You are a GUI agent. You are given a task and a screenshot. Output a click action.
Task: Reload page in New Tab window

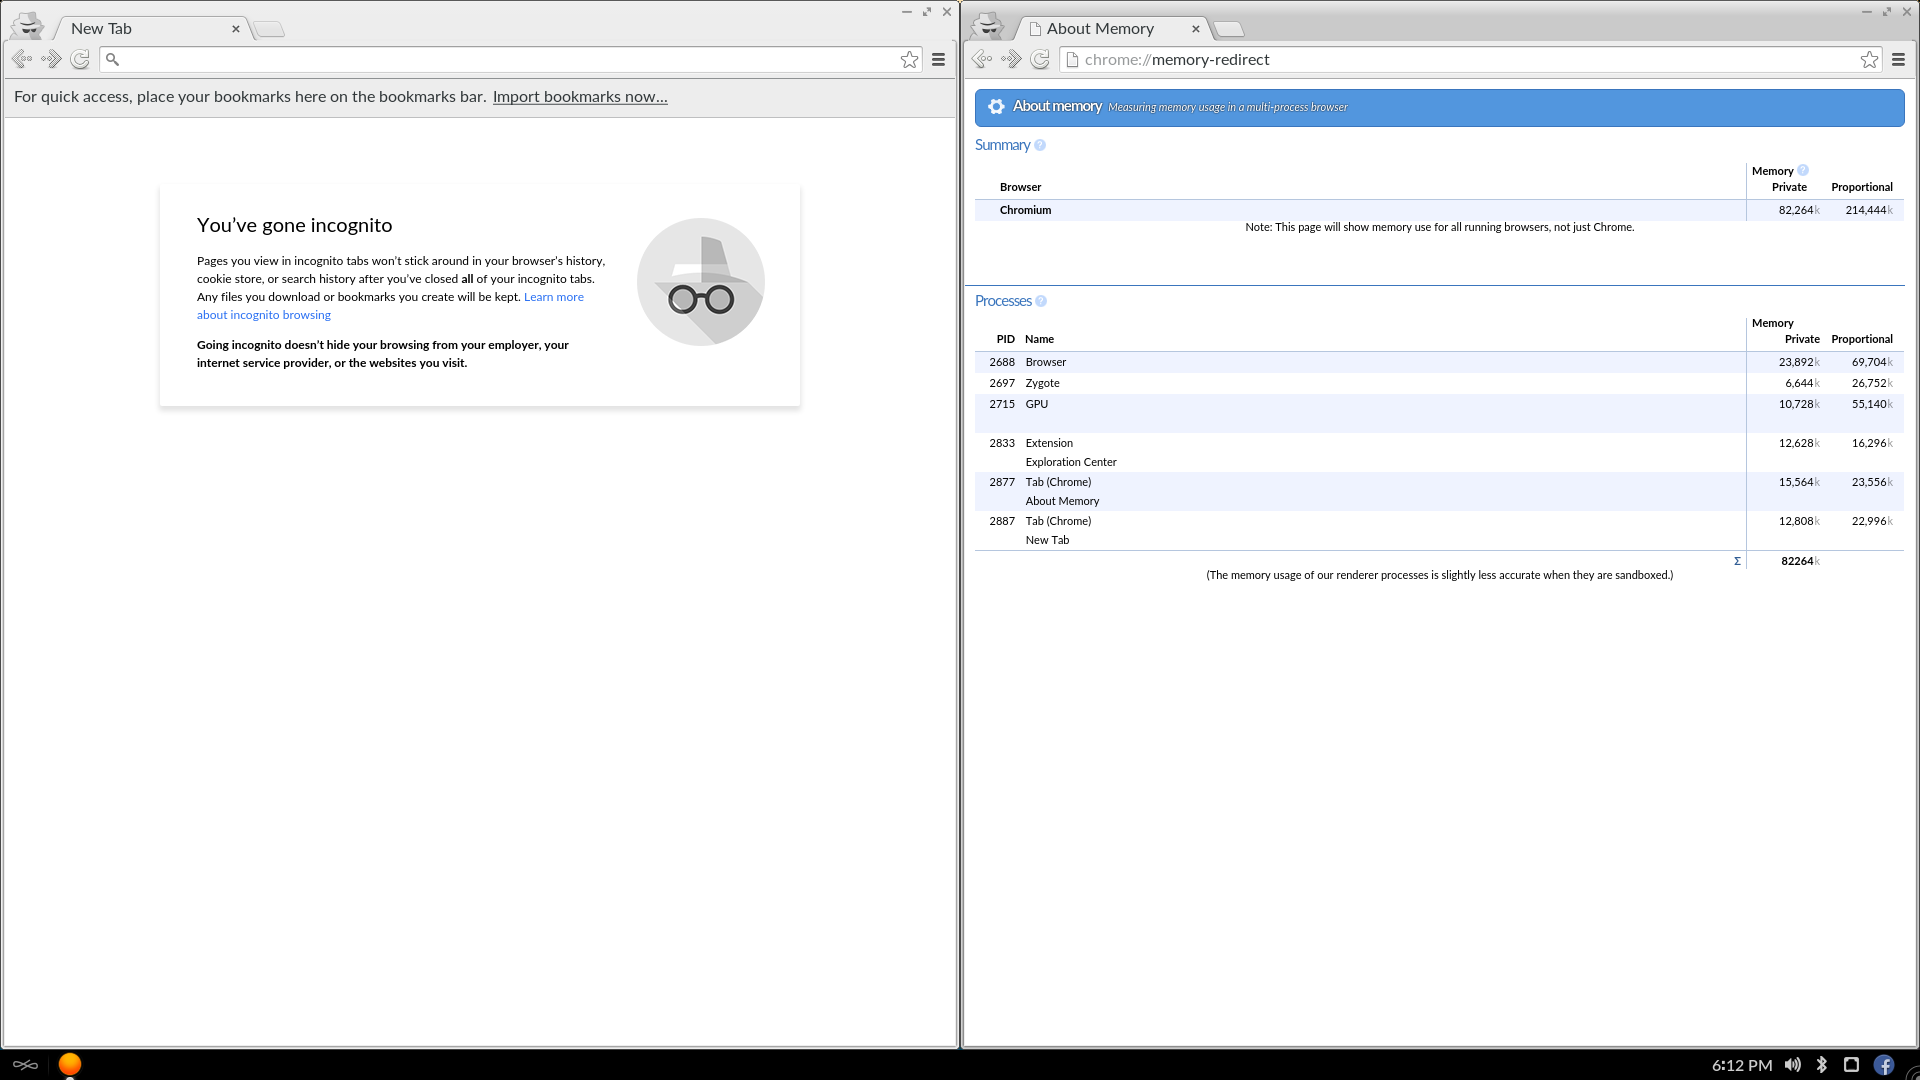80,59
